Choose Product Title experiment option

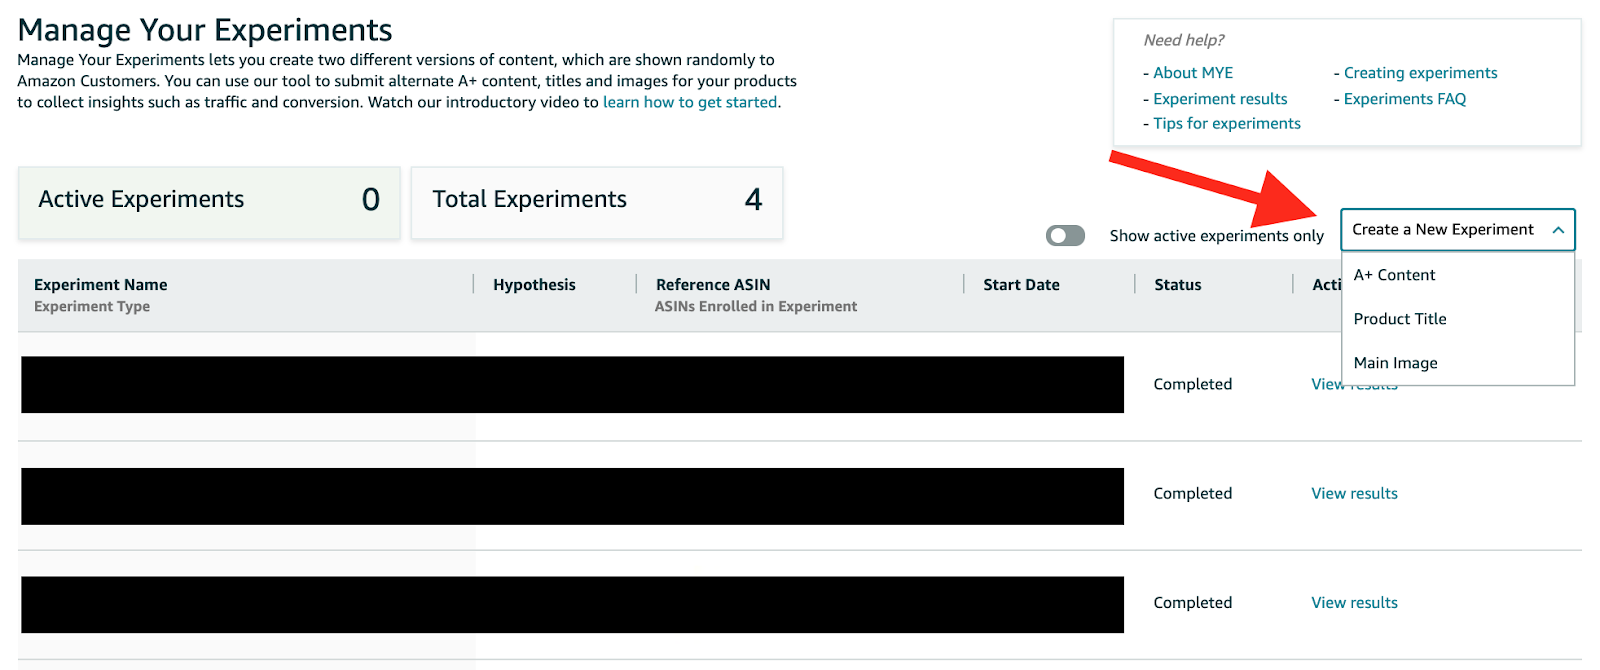point(1399,319)
